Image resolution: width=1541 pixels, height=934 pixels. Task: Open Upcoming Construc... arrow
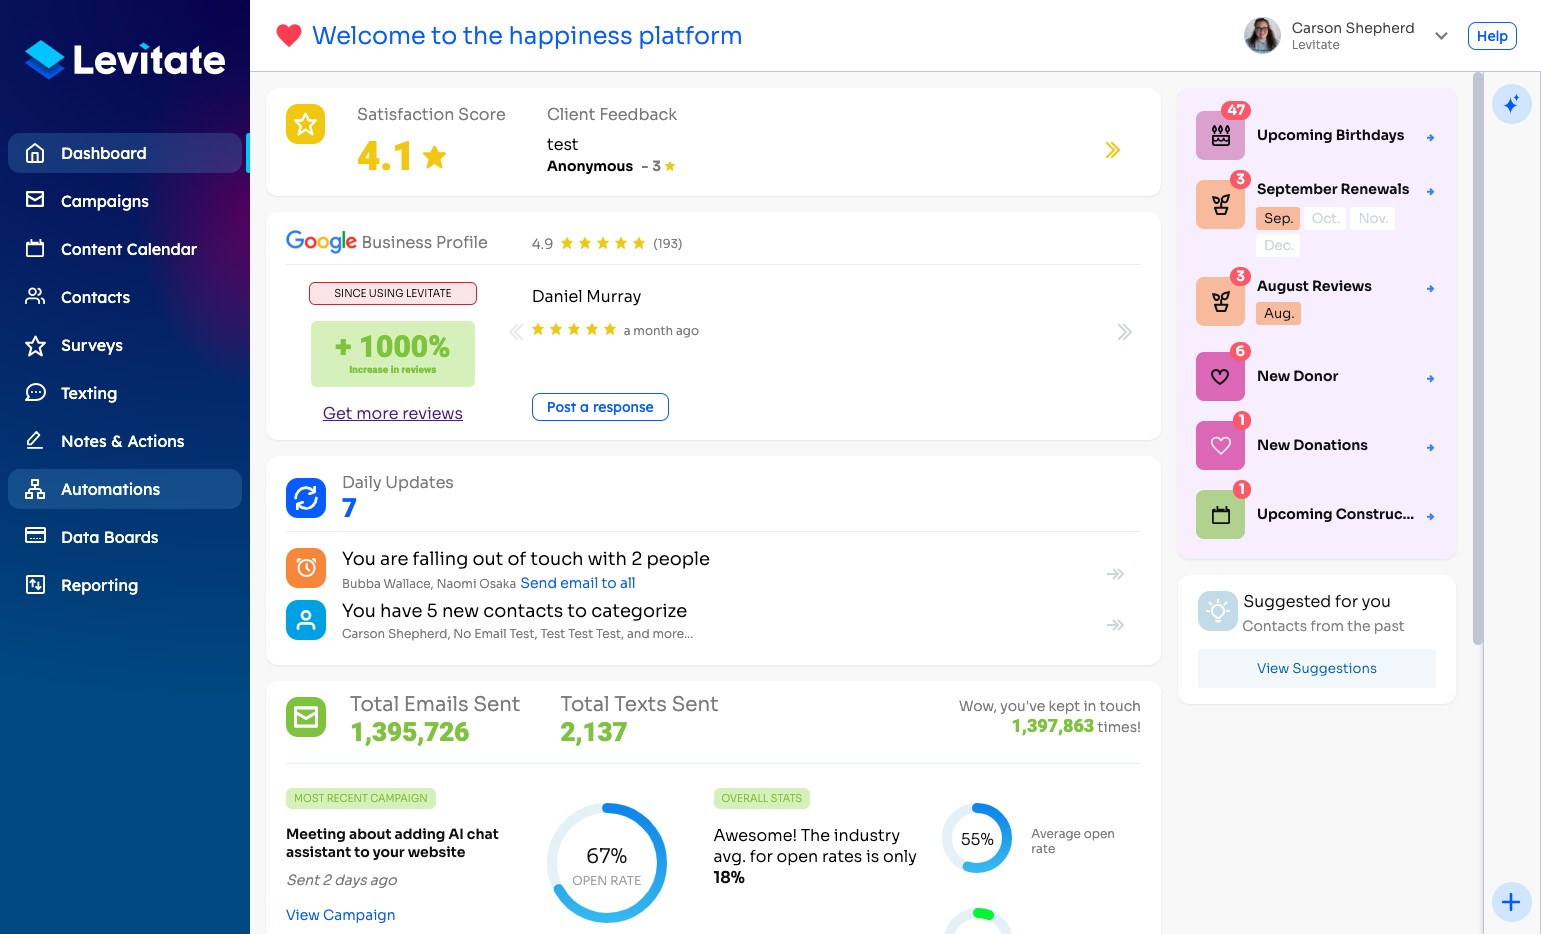[x=1430, y=516]
